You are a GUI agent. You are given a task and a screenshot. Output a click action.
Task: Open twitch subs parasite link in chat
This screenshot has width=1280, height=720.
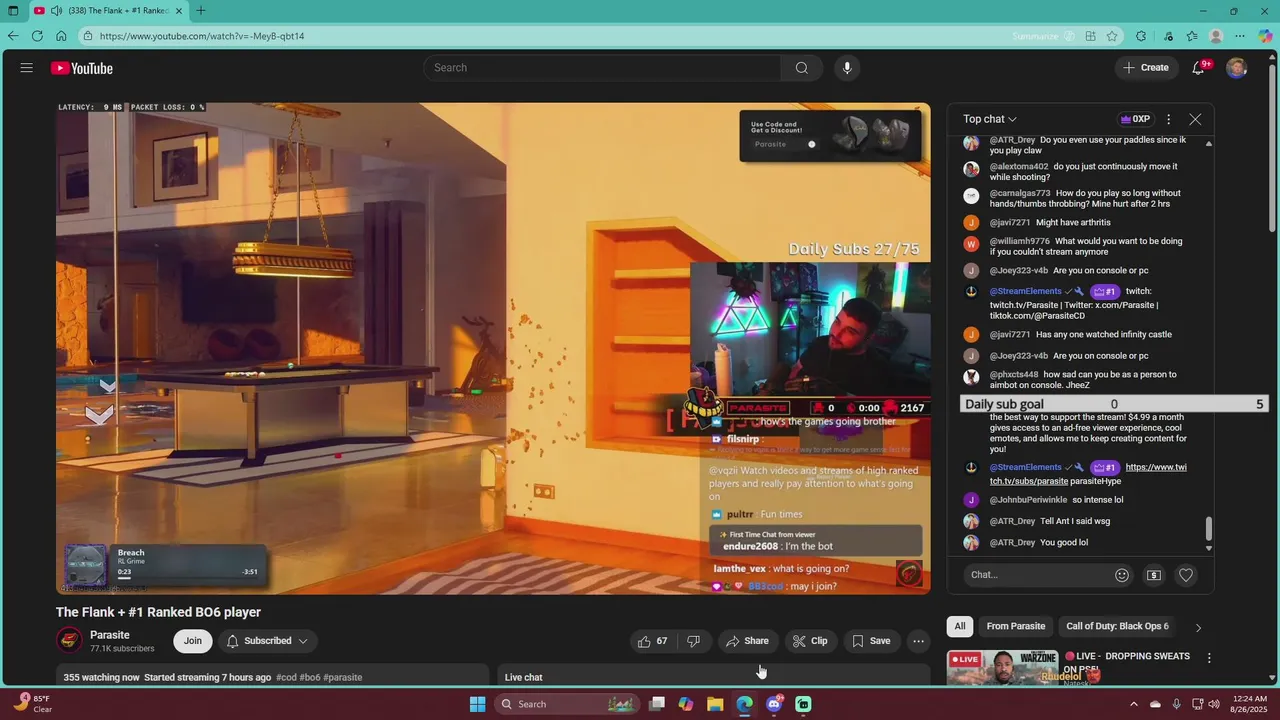click(1088, 474)
